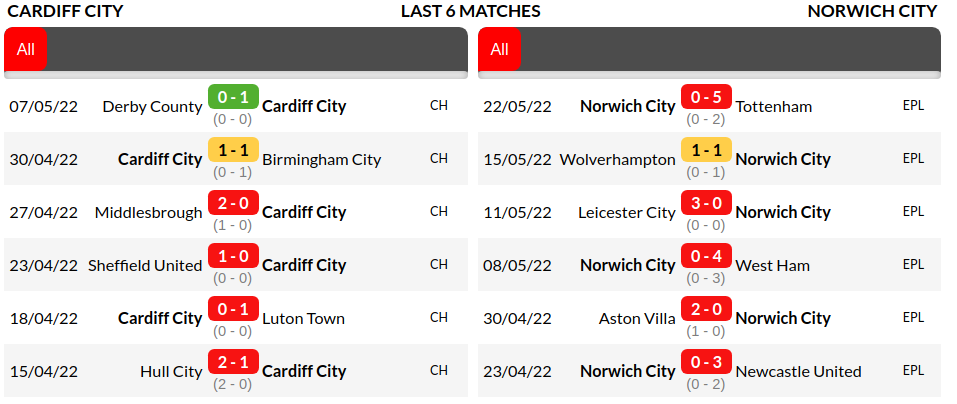
Task: Open the green 0-1 Derby County score badge
Action: click(x=233, y=98)
